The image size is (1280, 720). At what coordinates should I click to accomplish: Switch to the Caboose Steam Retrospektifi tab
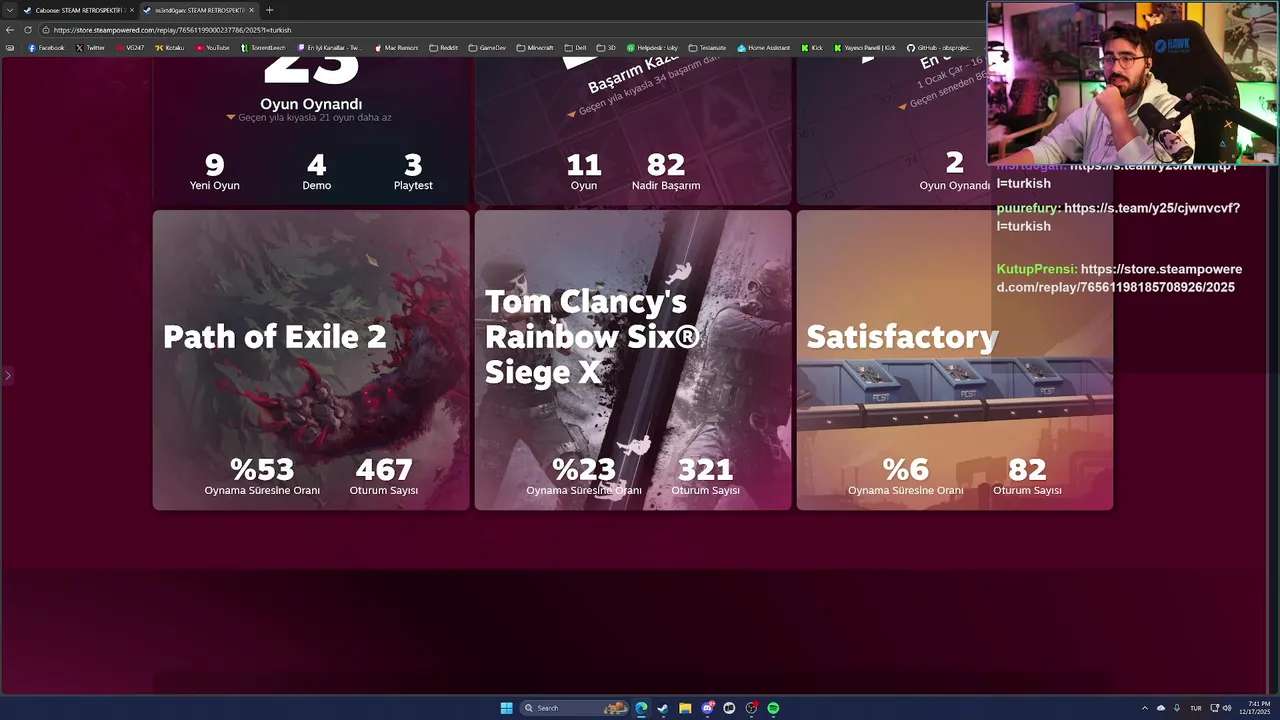78,10
